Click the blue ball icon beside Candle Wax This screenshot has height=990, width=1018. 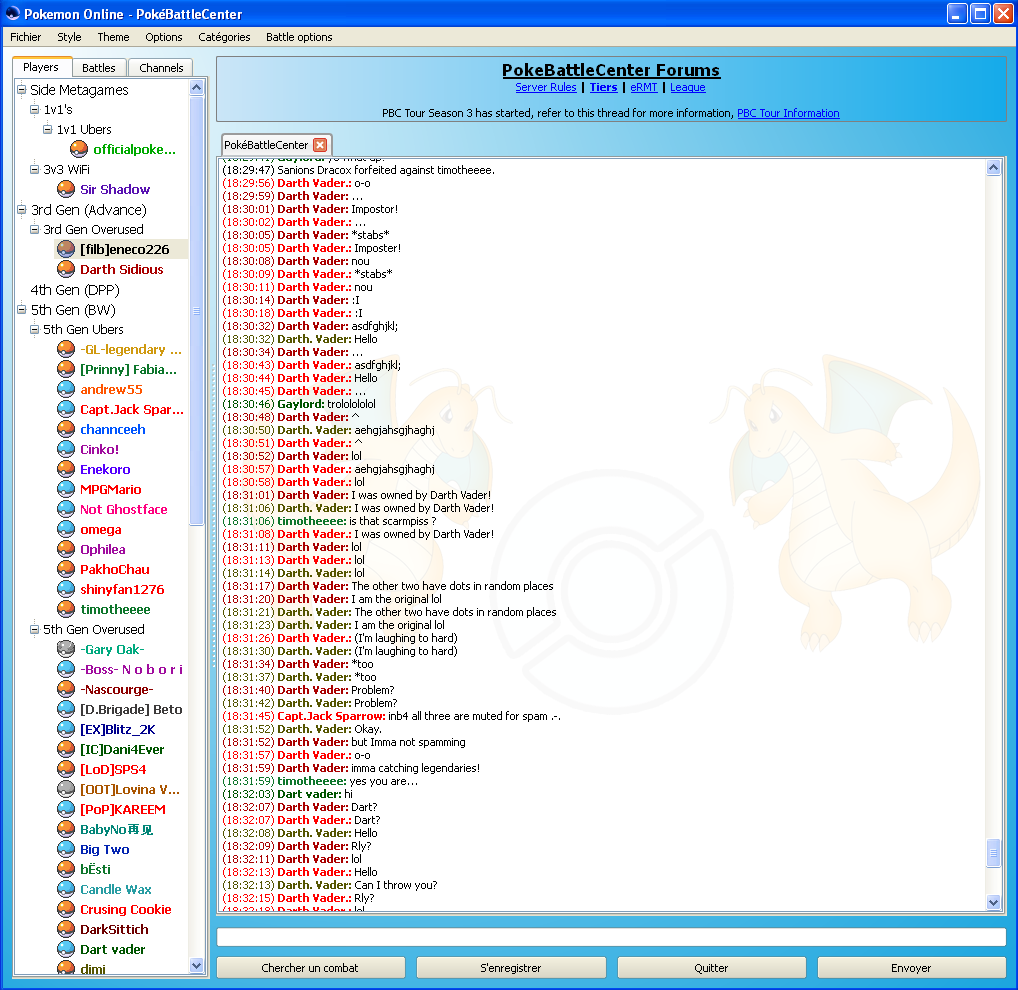coord(66,889)
